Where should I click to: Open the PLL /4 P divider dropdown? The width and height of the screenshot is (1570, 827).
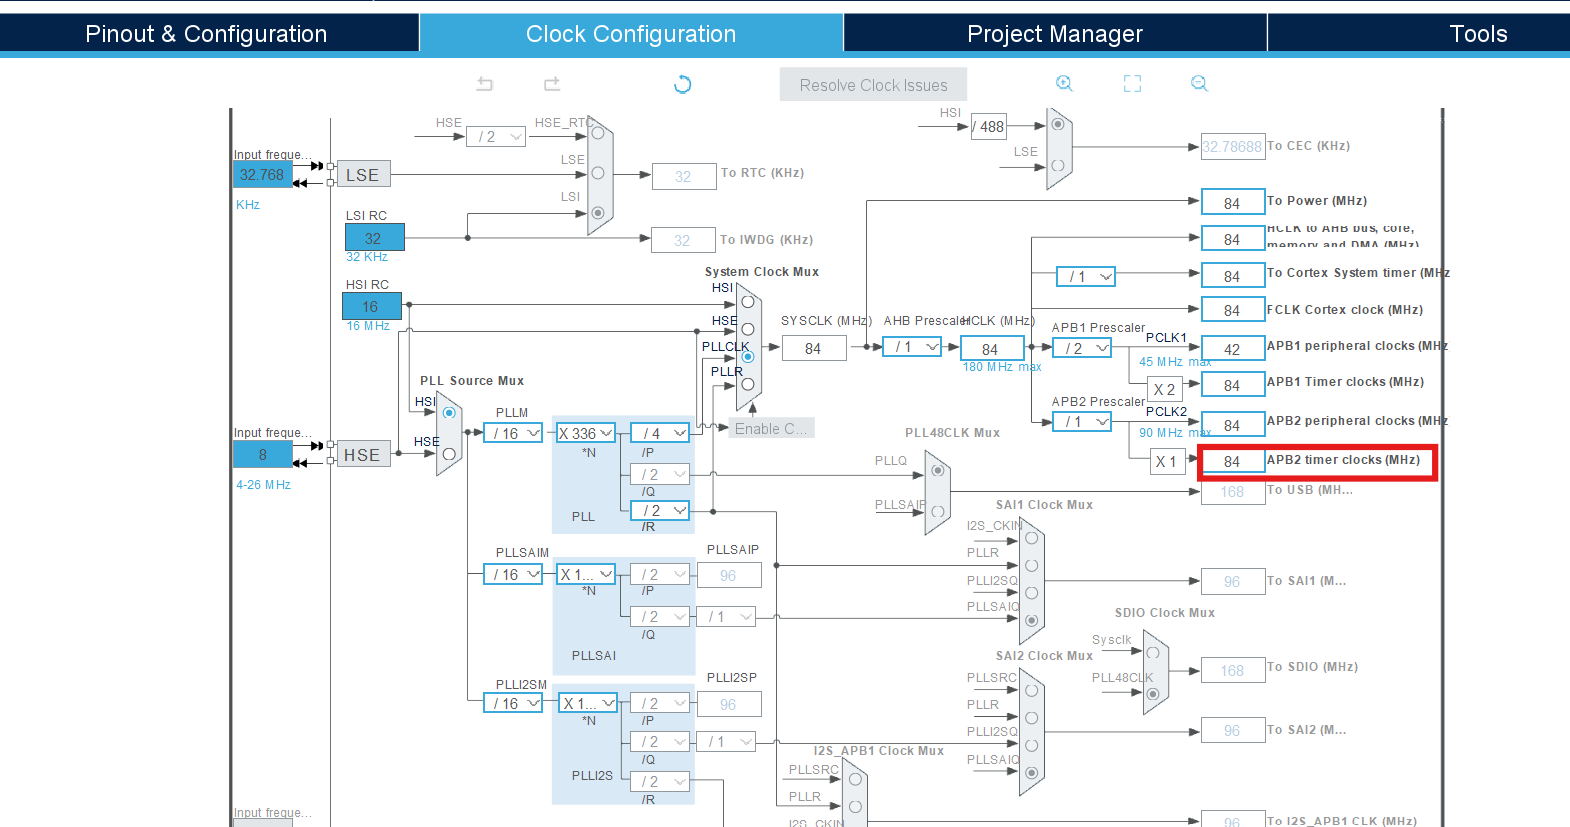(x=660, y=433)
